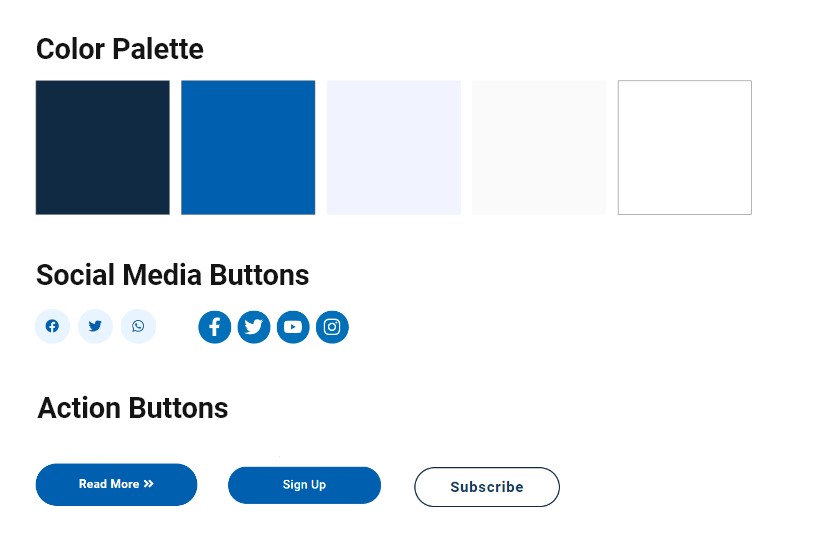Open the light WhatsApp share icon
This screenshot has width=826, height=558.
coord(138,326)
